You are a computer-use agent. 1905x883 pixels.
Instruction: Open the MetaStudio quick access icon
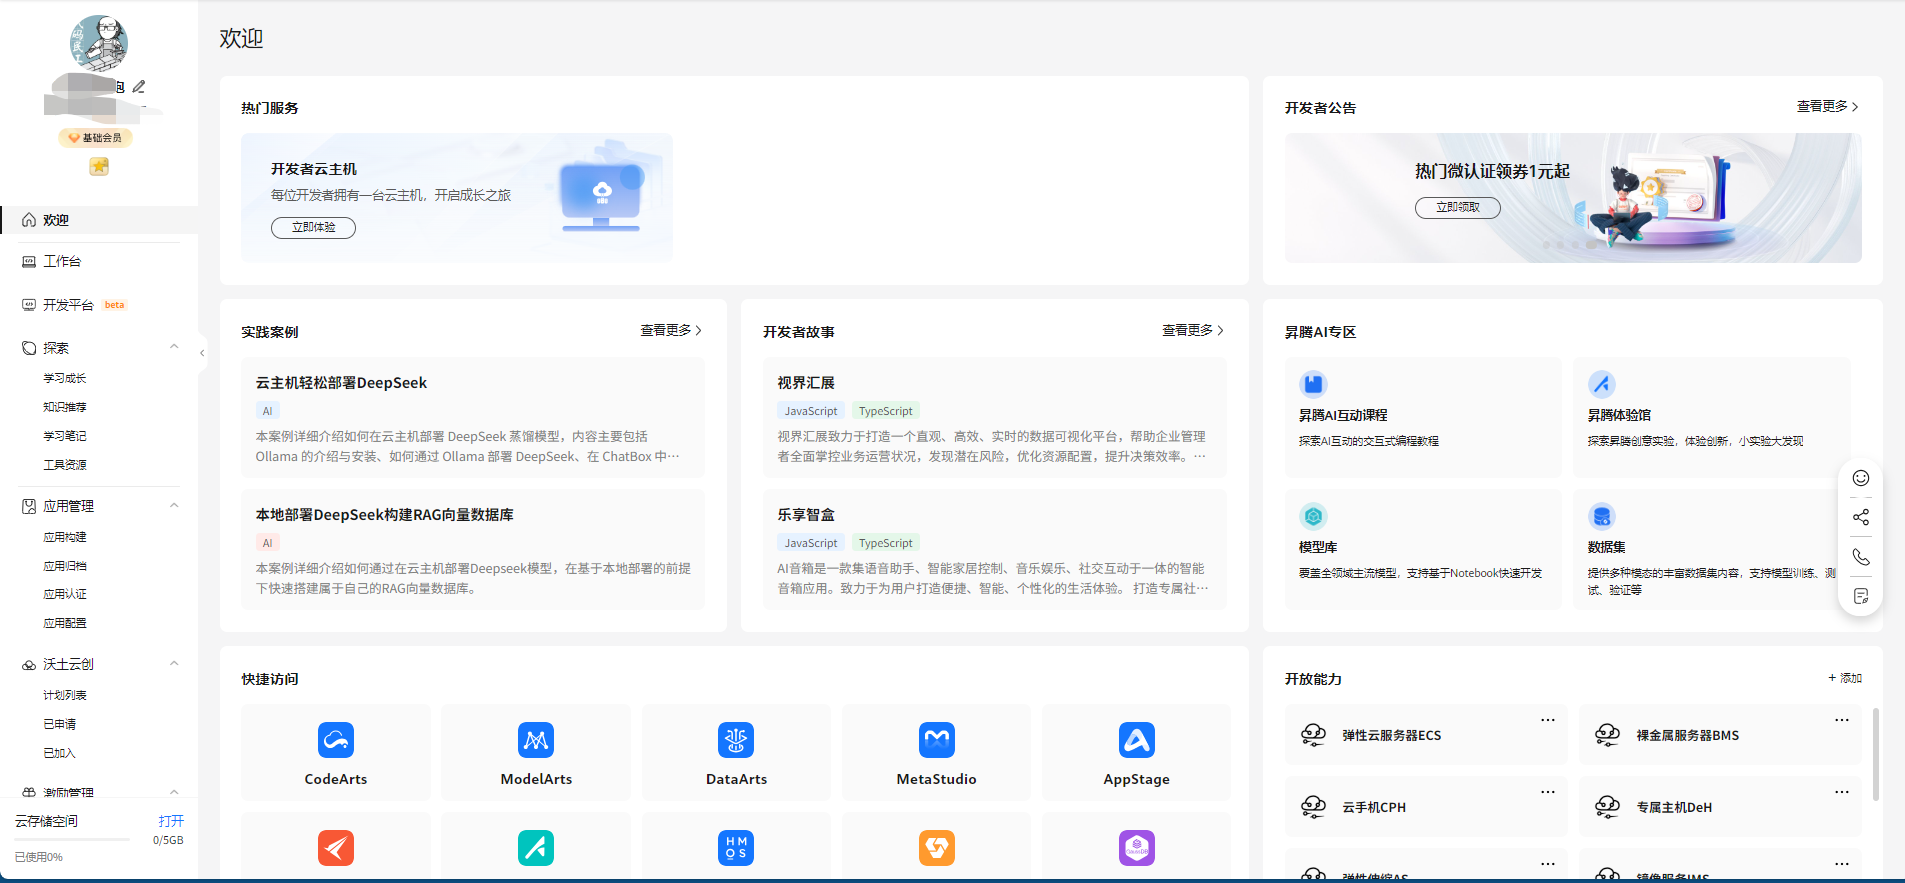(937, 740)
